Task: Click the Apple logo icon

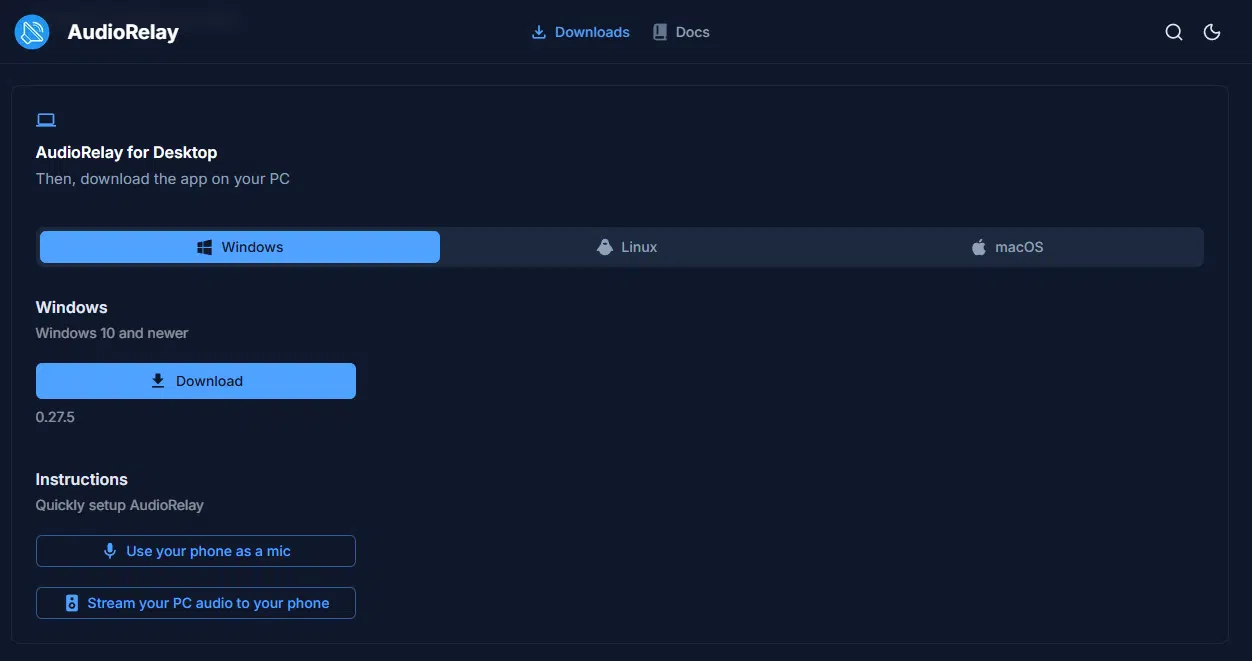Action: click(979, 247)
